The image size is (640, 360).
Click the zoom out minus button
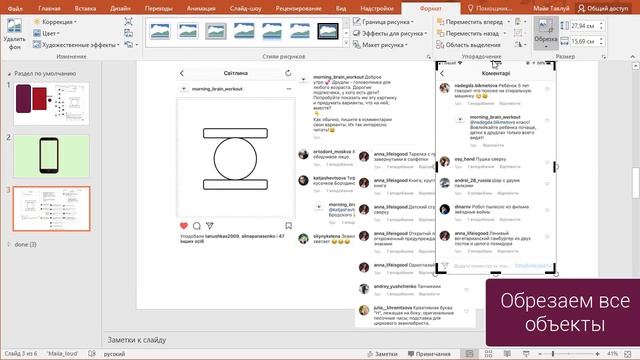click(540, 354)
